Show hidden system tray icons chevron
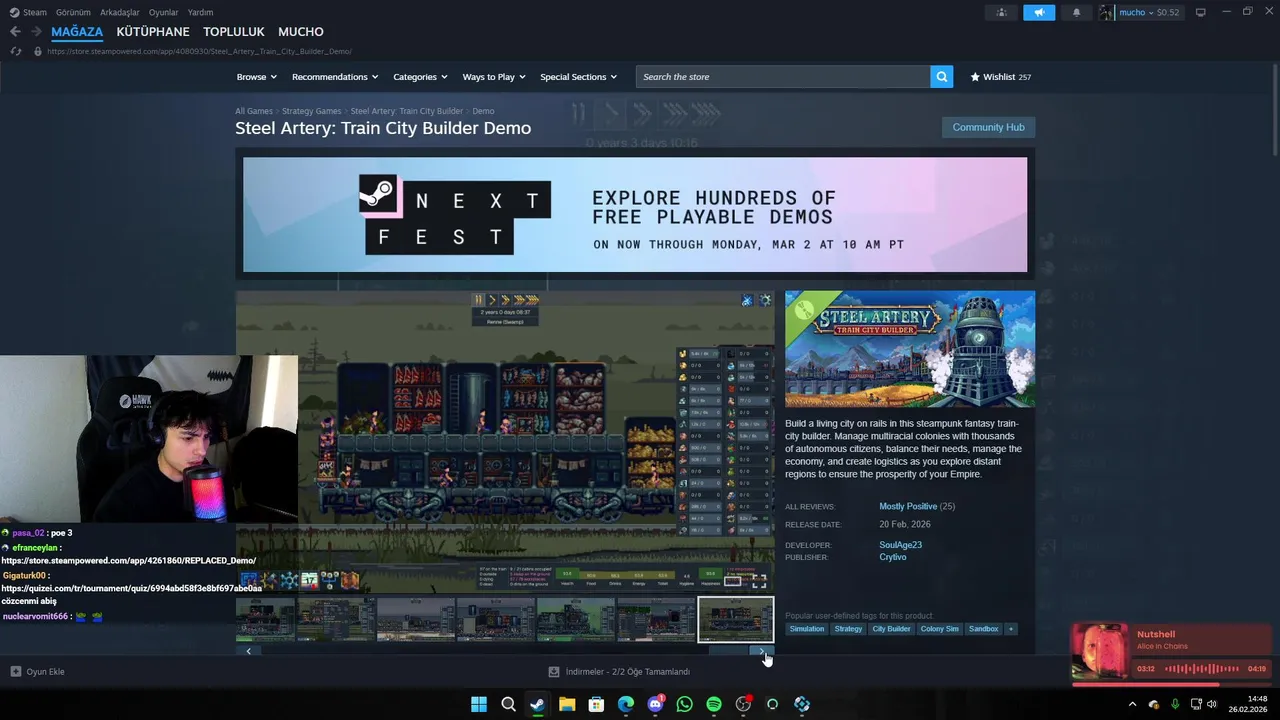Image resolution: width=1280 pixels, height=720 pixels. point(1132,704)
